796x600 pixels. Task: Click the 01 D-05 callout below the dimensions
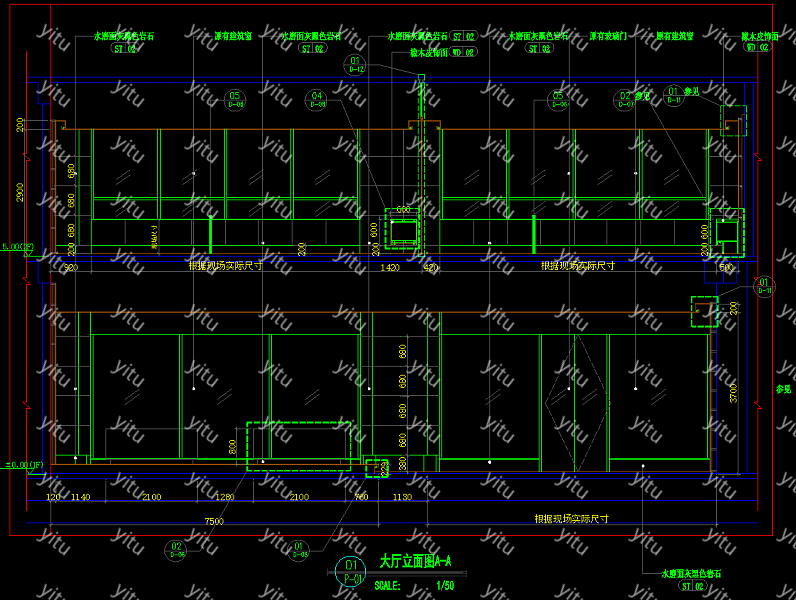pyautogui.click(x=299, y=548)
